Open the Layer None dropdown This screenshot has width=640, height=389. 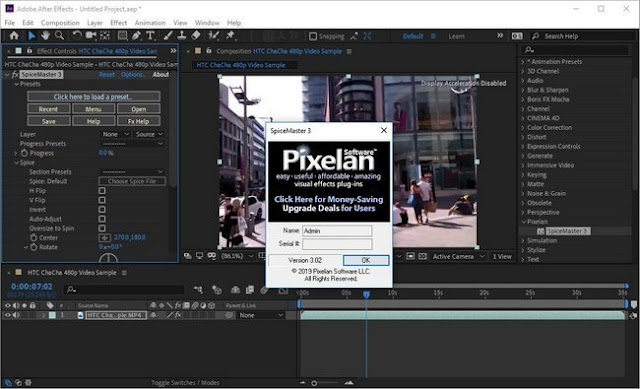tap(115, 134)
